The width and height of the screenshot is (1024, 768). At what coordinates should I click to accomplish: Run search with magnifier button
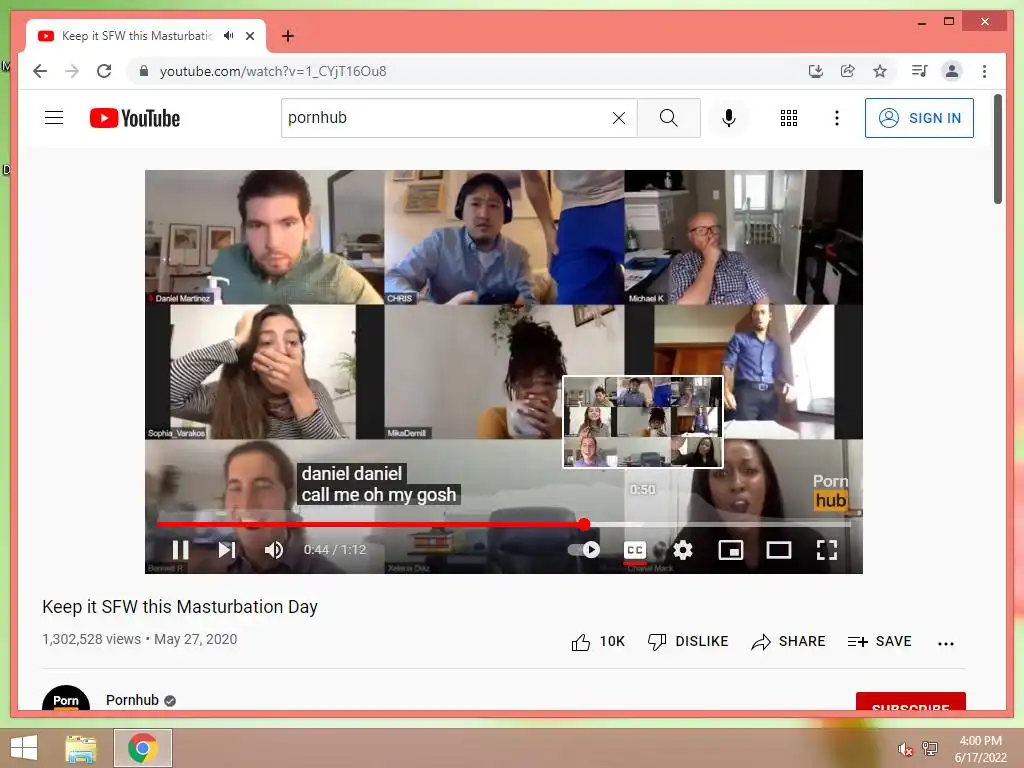669,118
